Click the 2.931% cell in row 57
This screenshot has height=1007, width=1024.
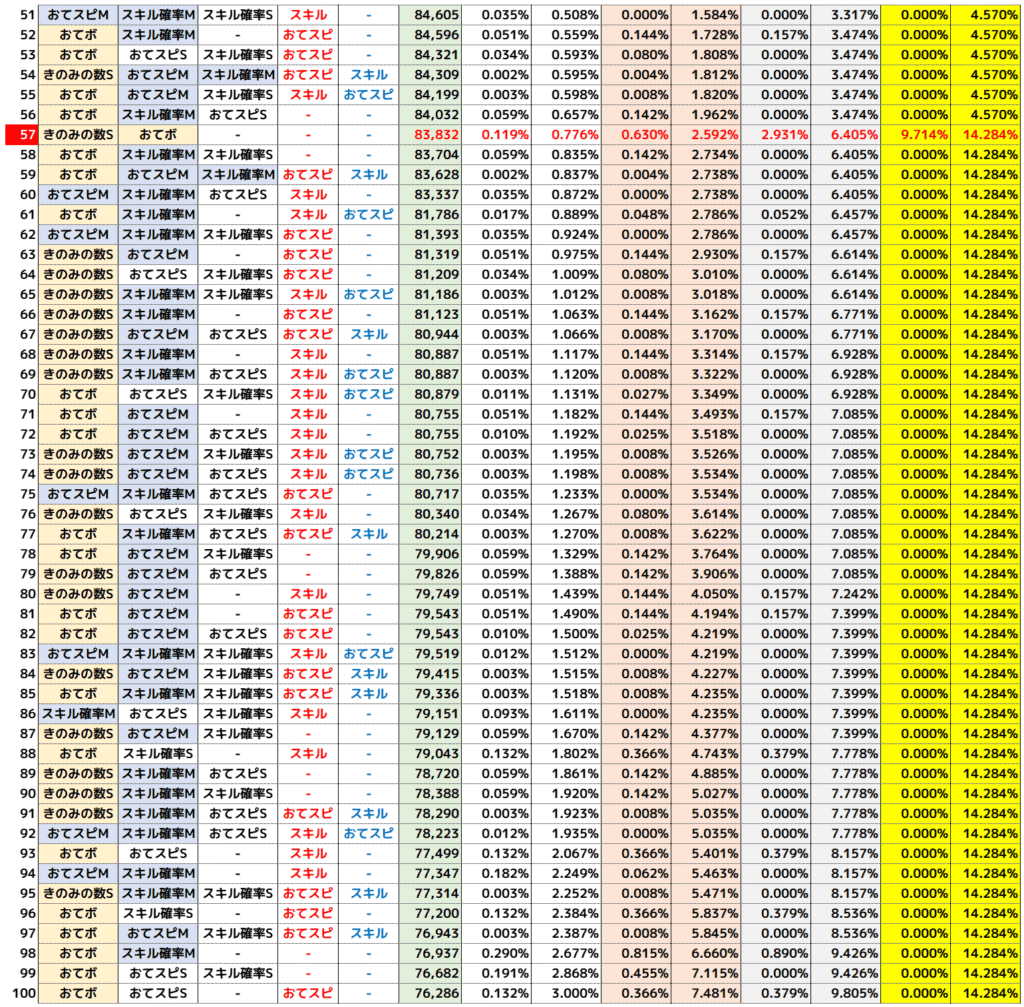776,134
